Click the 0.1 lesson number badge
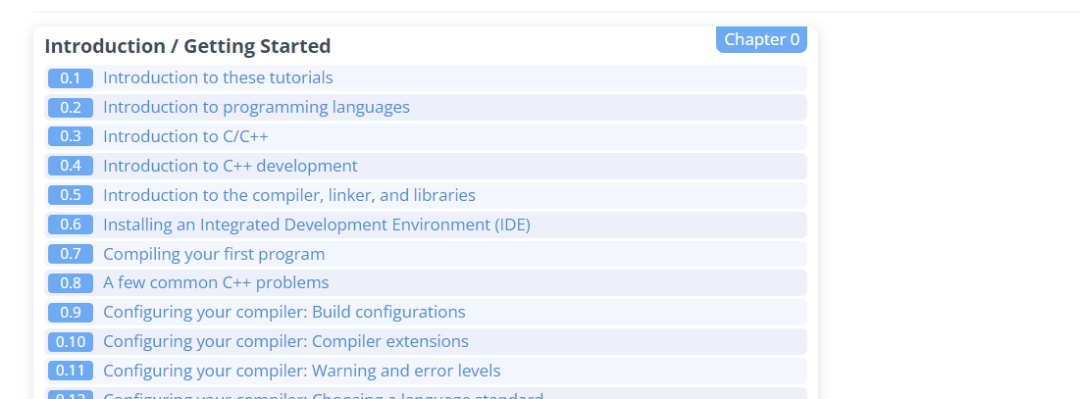The image size is (1080, 399). click(70, 79)
